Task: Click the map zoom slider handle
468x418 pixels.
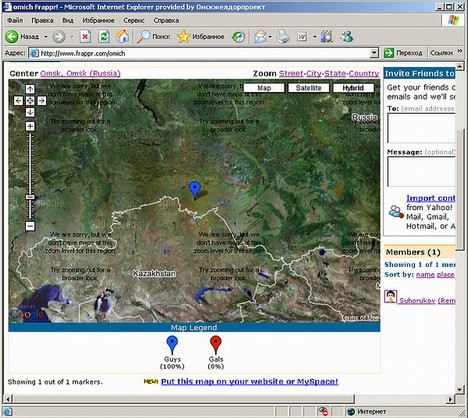Action: coord(30,197)
